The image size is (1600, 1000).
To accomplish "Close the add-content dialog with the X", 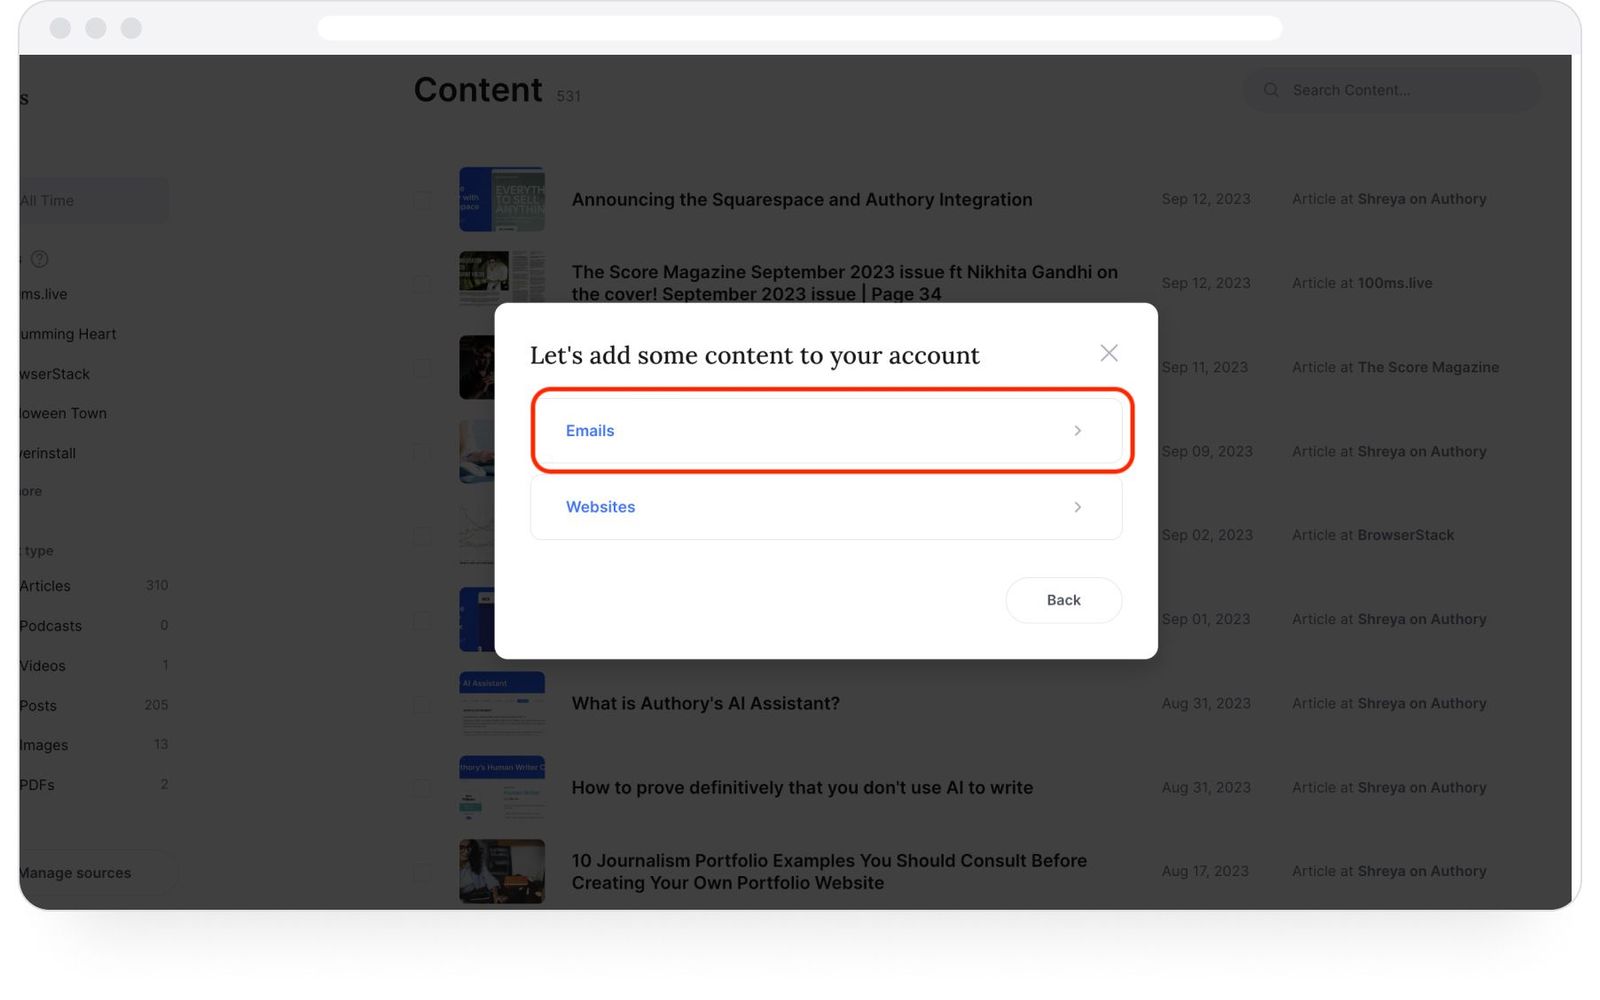I will (x=1108, y=353).
